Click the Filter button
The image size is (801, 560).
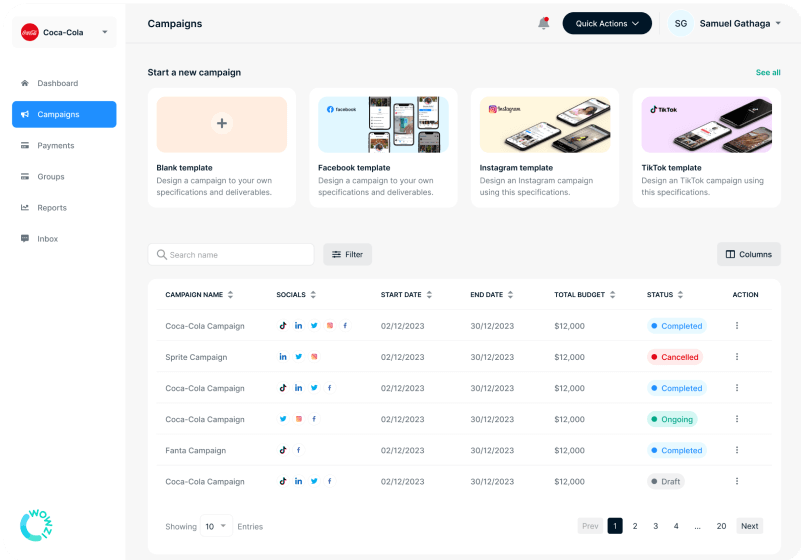(347, 254)
